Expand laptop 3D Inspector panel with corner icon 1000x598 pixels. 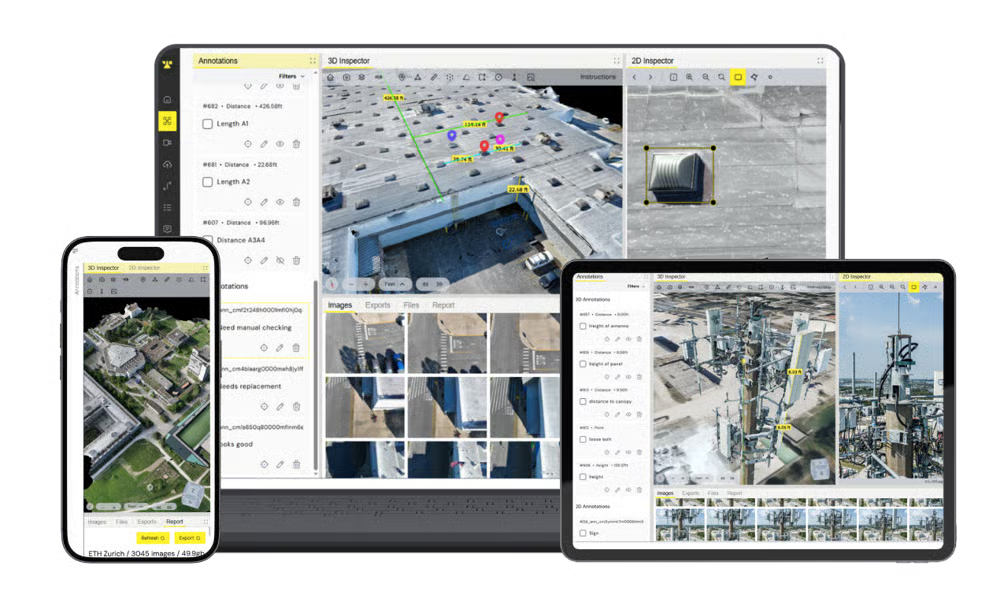coord(617,61)
